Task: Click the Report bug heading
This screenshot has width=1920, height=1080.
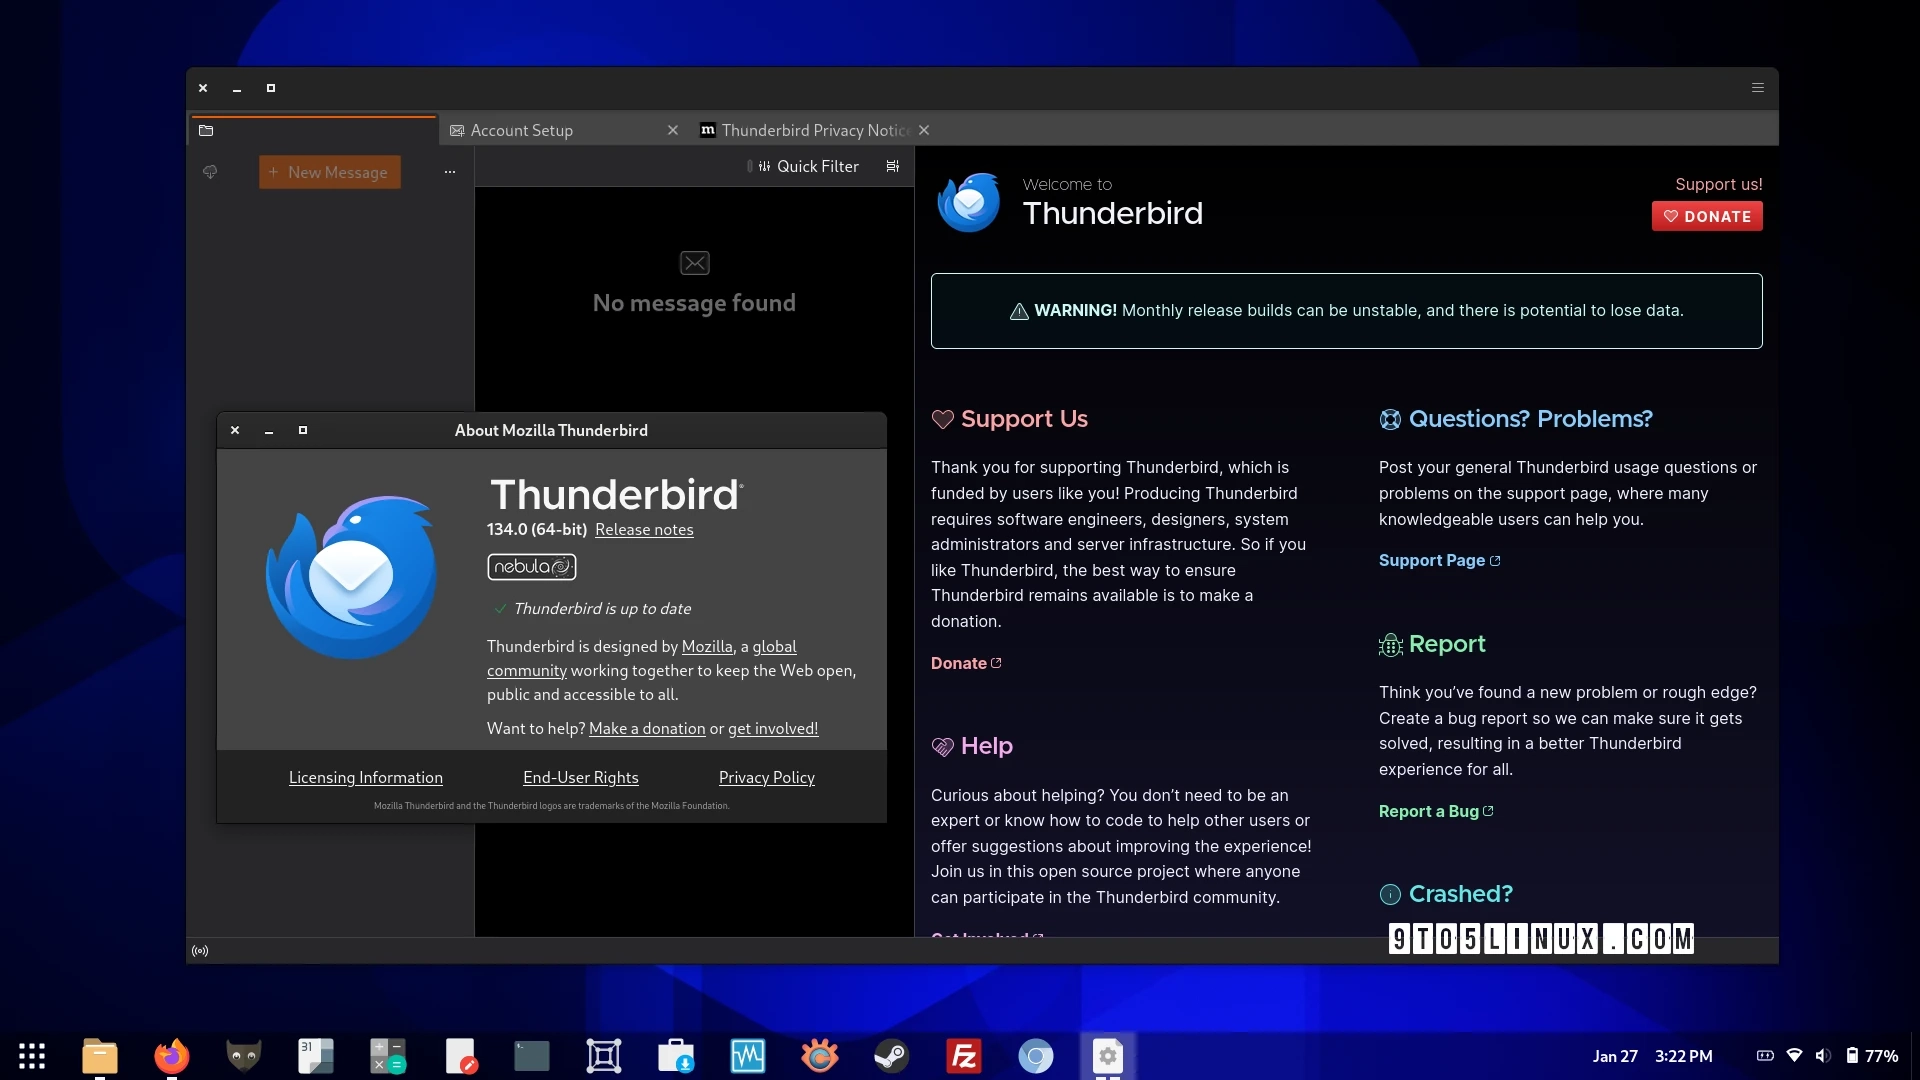Action: point(1432,644)
